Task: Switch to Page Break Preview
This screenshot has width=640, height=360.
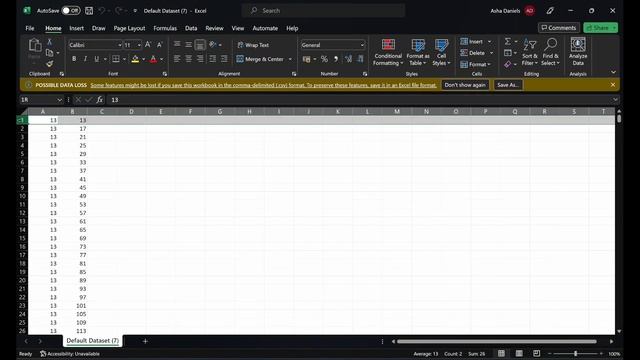Action: [x=536, y=353]
